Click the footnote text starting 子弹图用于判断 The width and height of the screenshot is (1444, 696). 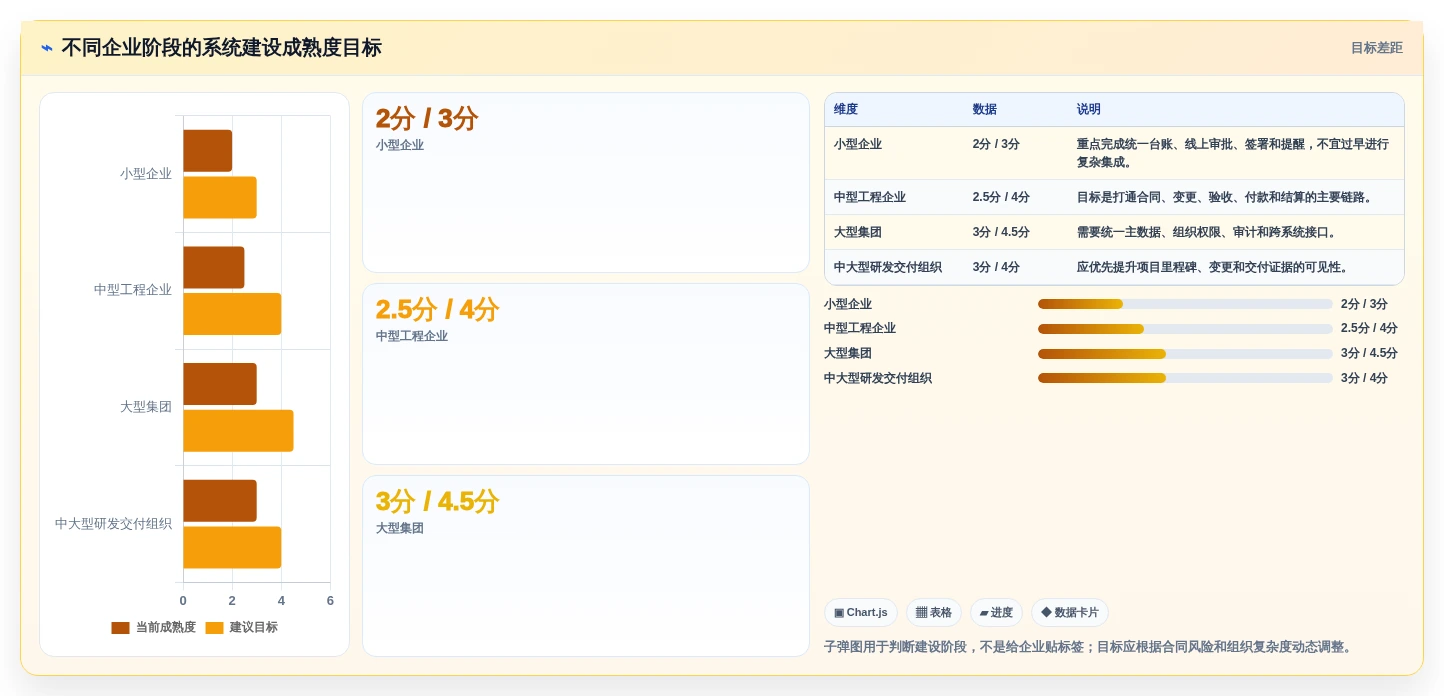coord(1090,647)
